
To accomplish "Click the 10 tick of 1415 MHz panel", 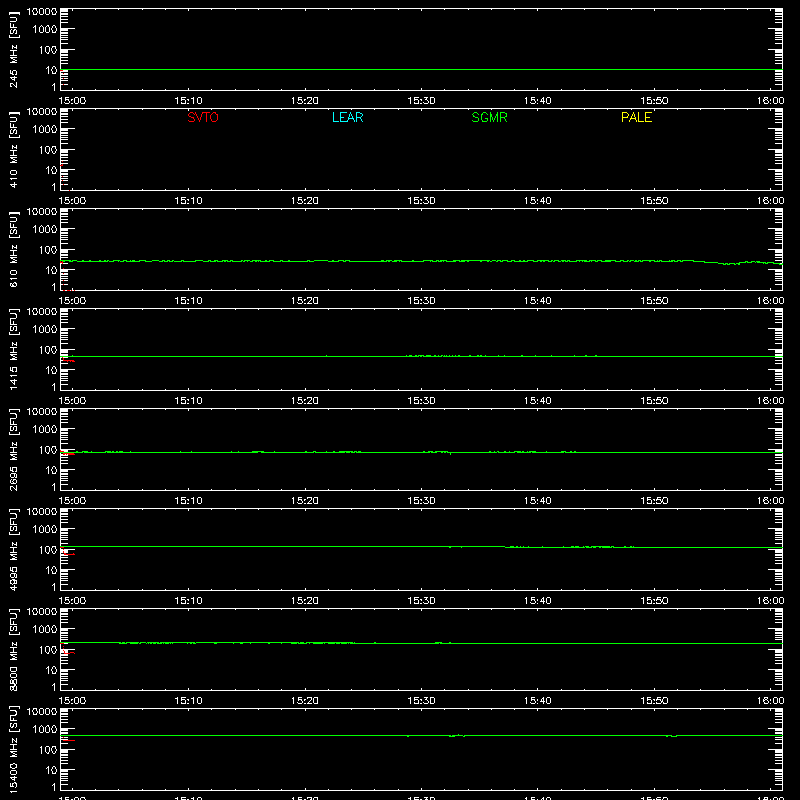I will click(x=51, y=370).
